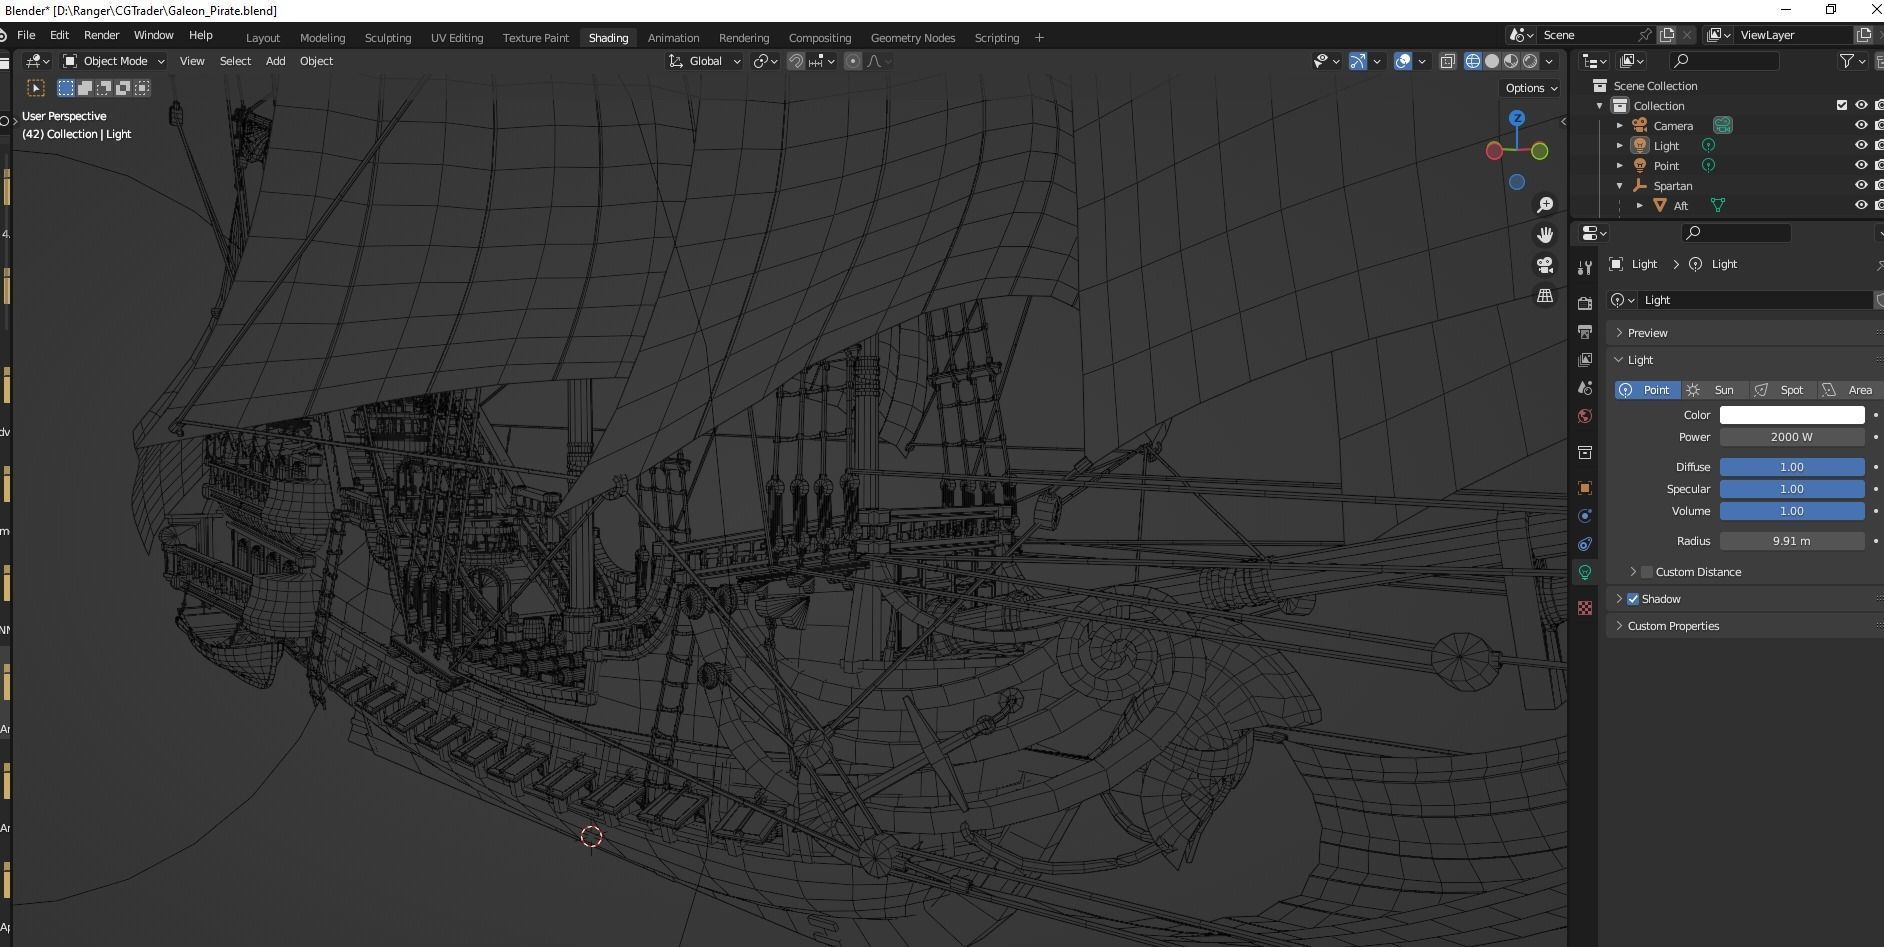Open the Light data properties tab
This screenshot has height=947, width=1884.
coord(1585,572)
